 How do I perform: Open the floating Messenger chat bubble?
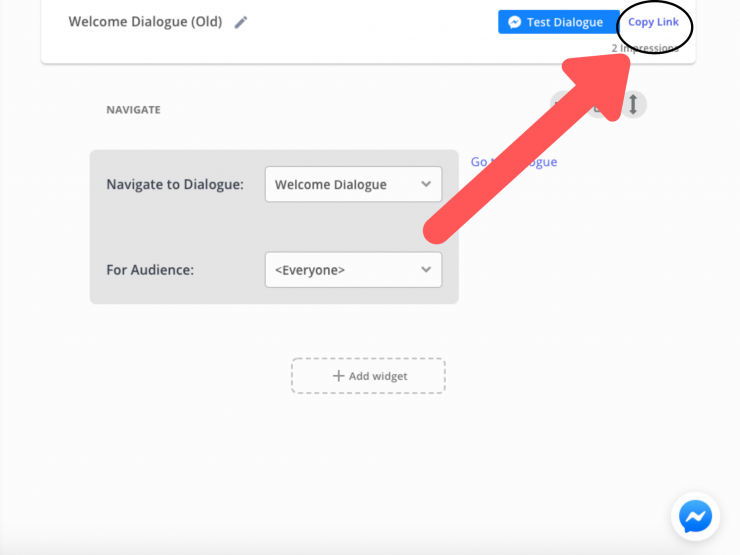695,516
